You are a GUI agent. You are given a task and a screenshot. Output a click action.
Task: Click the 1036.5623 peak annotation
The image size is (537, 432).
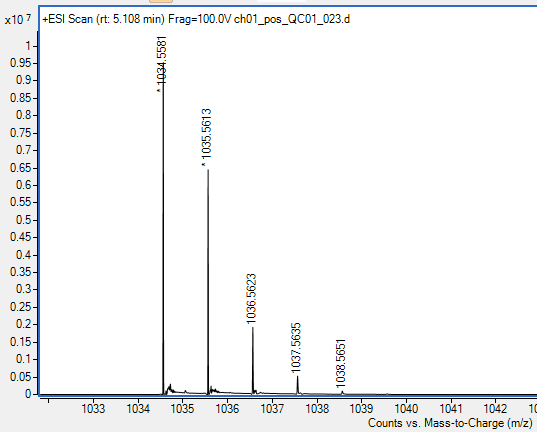point(251,298)
